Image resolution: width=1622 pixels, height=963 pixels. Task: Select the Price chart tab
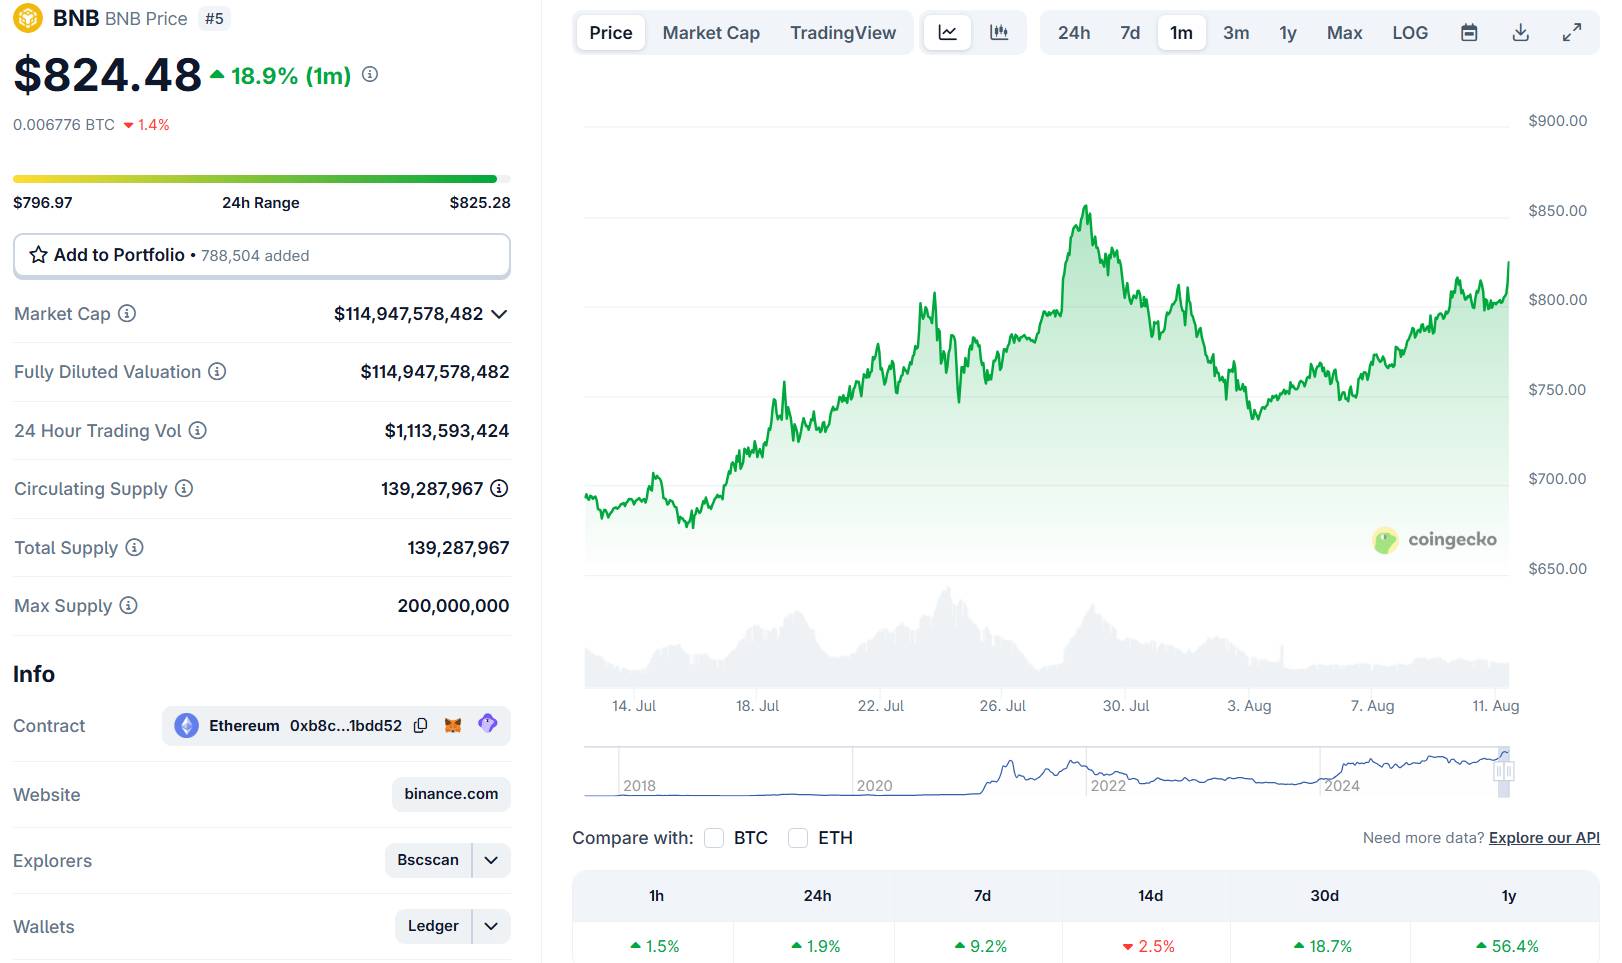click(x=611, y=33)
